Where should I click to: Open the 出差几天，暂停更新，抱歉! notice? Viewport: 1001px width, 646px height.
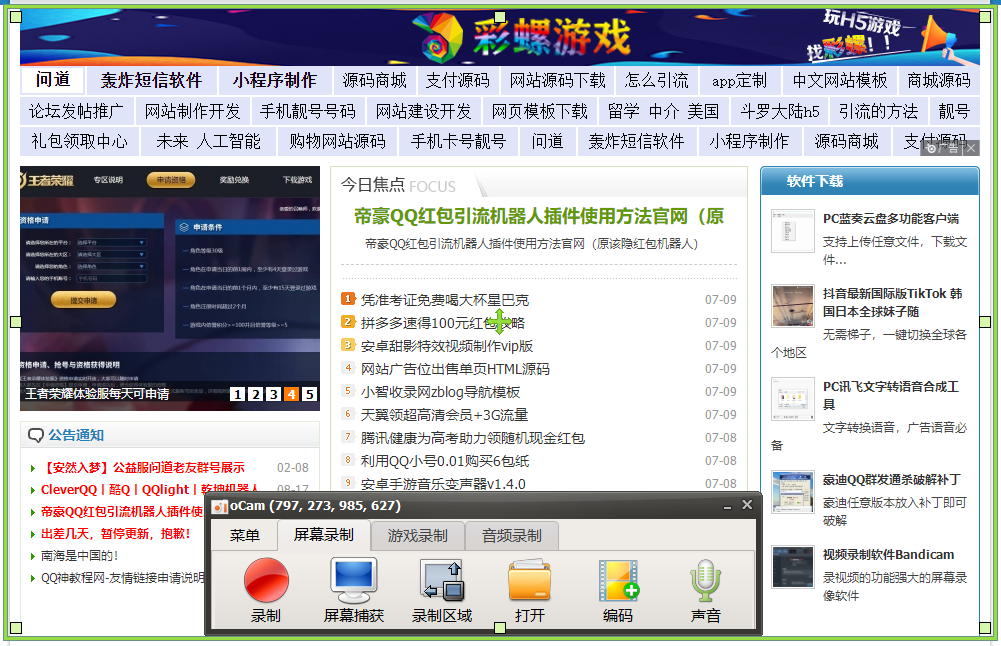tap(116, 534)
